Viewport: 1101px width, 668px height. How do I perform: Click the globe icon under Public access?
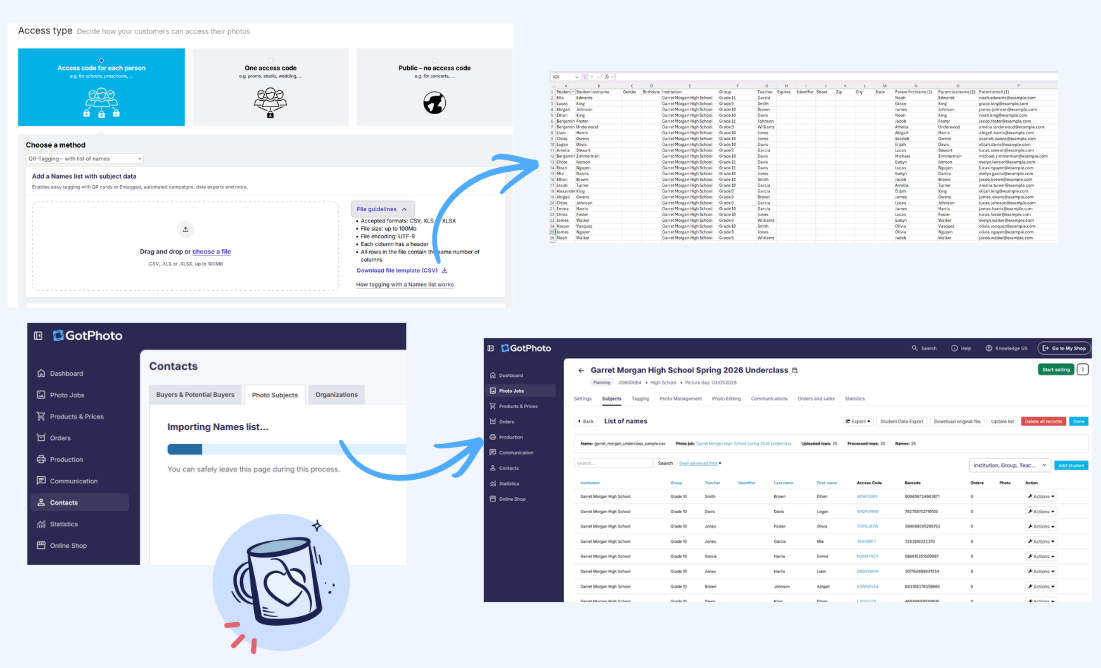coord(435,103)
